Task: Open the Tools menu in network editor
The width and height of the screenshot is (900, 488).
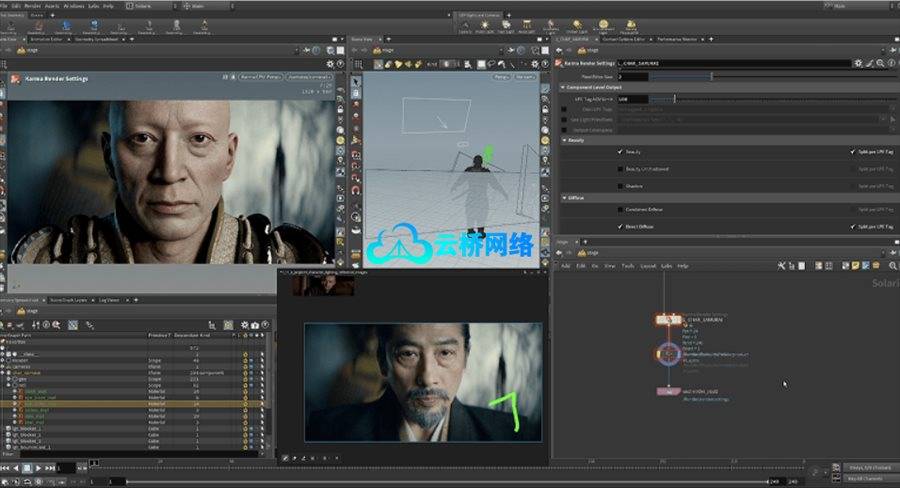Action: [627, 266]
